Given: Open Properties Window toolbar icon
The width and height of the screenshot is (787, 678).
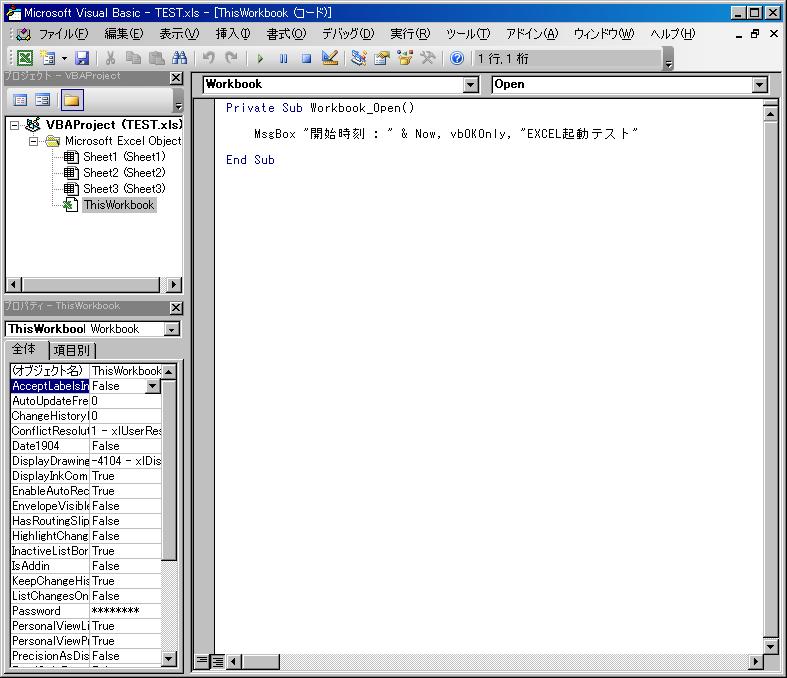Looking at the screenshot, I should click(x=381, y=58).
